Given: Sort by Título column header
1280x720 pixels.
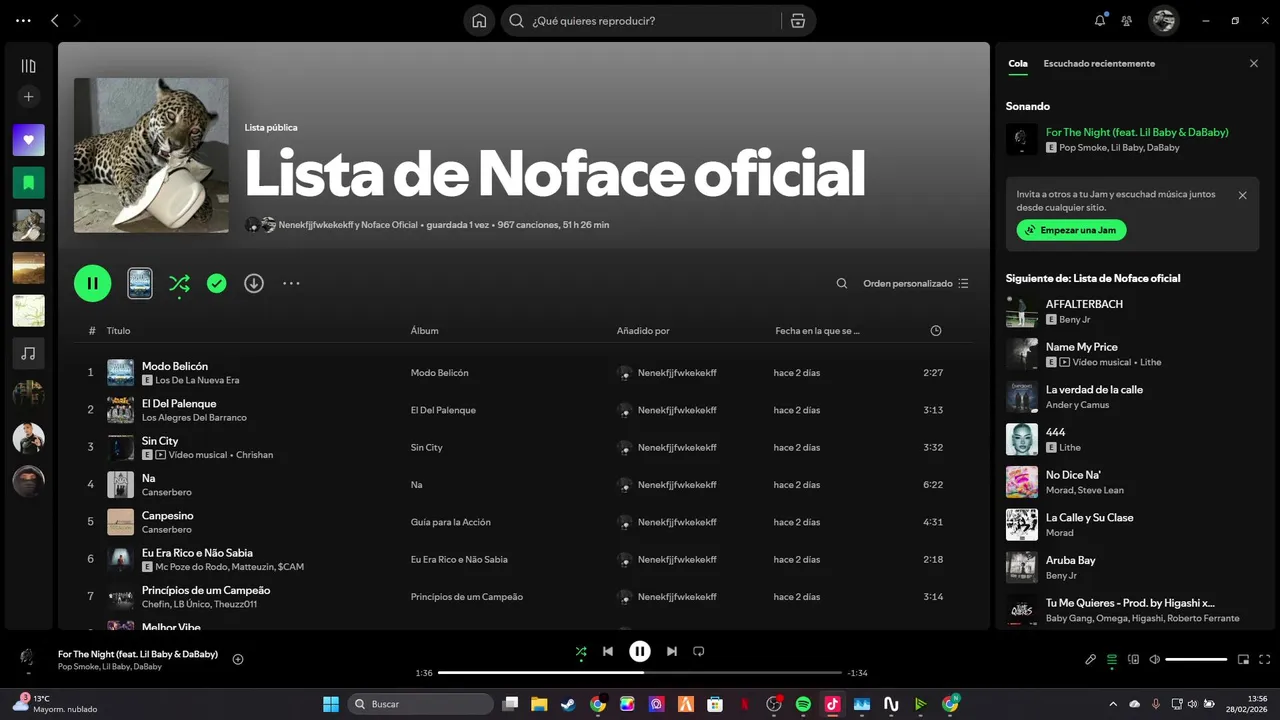Looking at the screenshot, I should (x=118, y=331).
